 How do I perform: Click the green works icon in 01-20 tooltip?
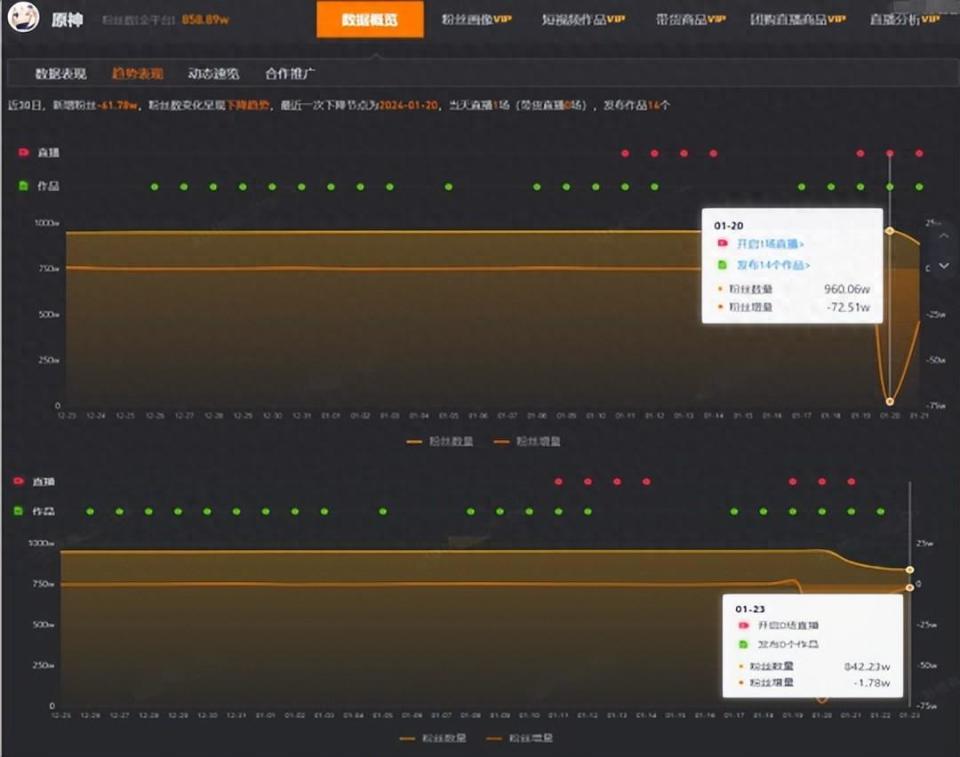(722, 265)
